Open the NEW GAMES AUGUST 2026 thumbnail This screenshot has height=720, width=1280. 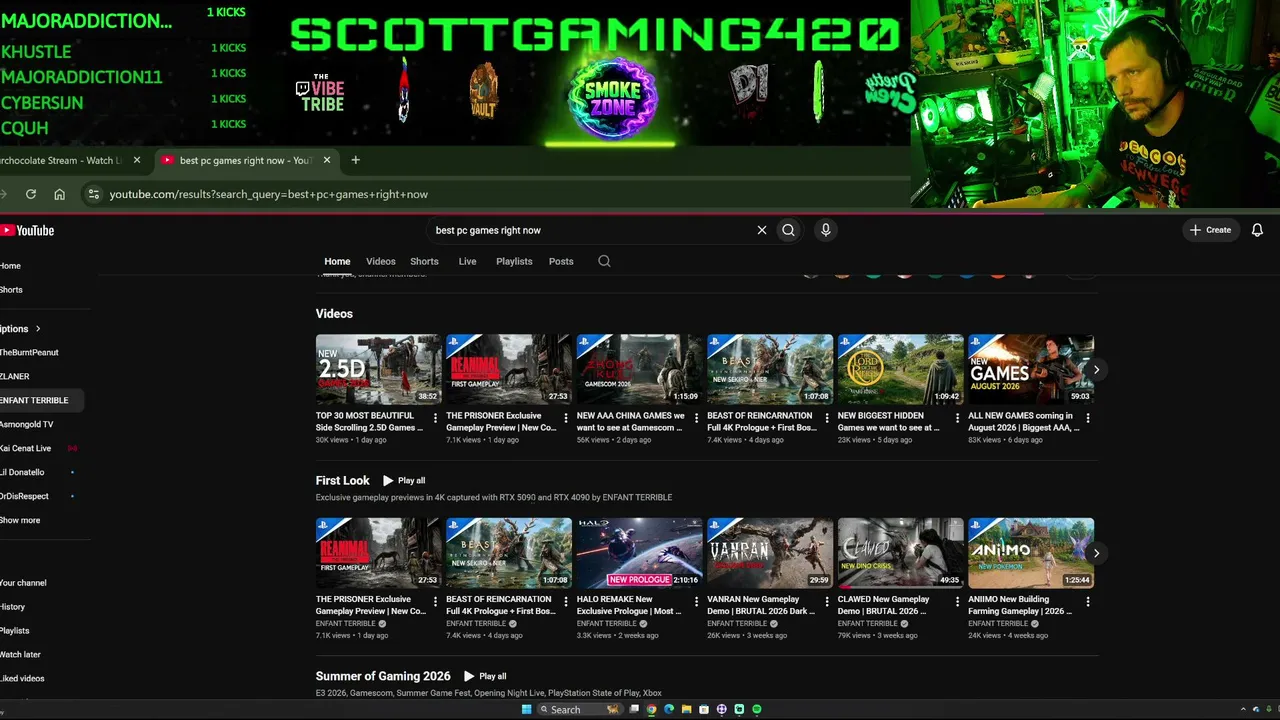click(x=1031, y=369)
